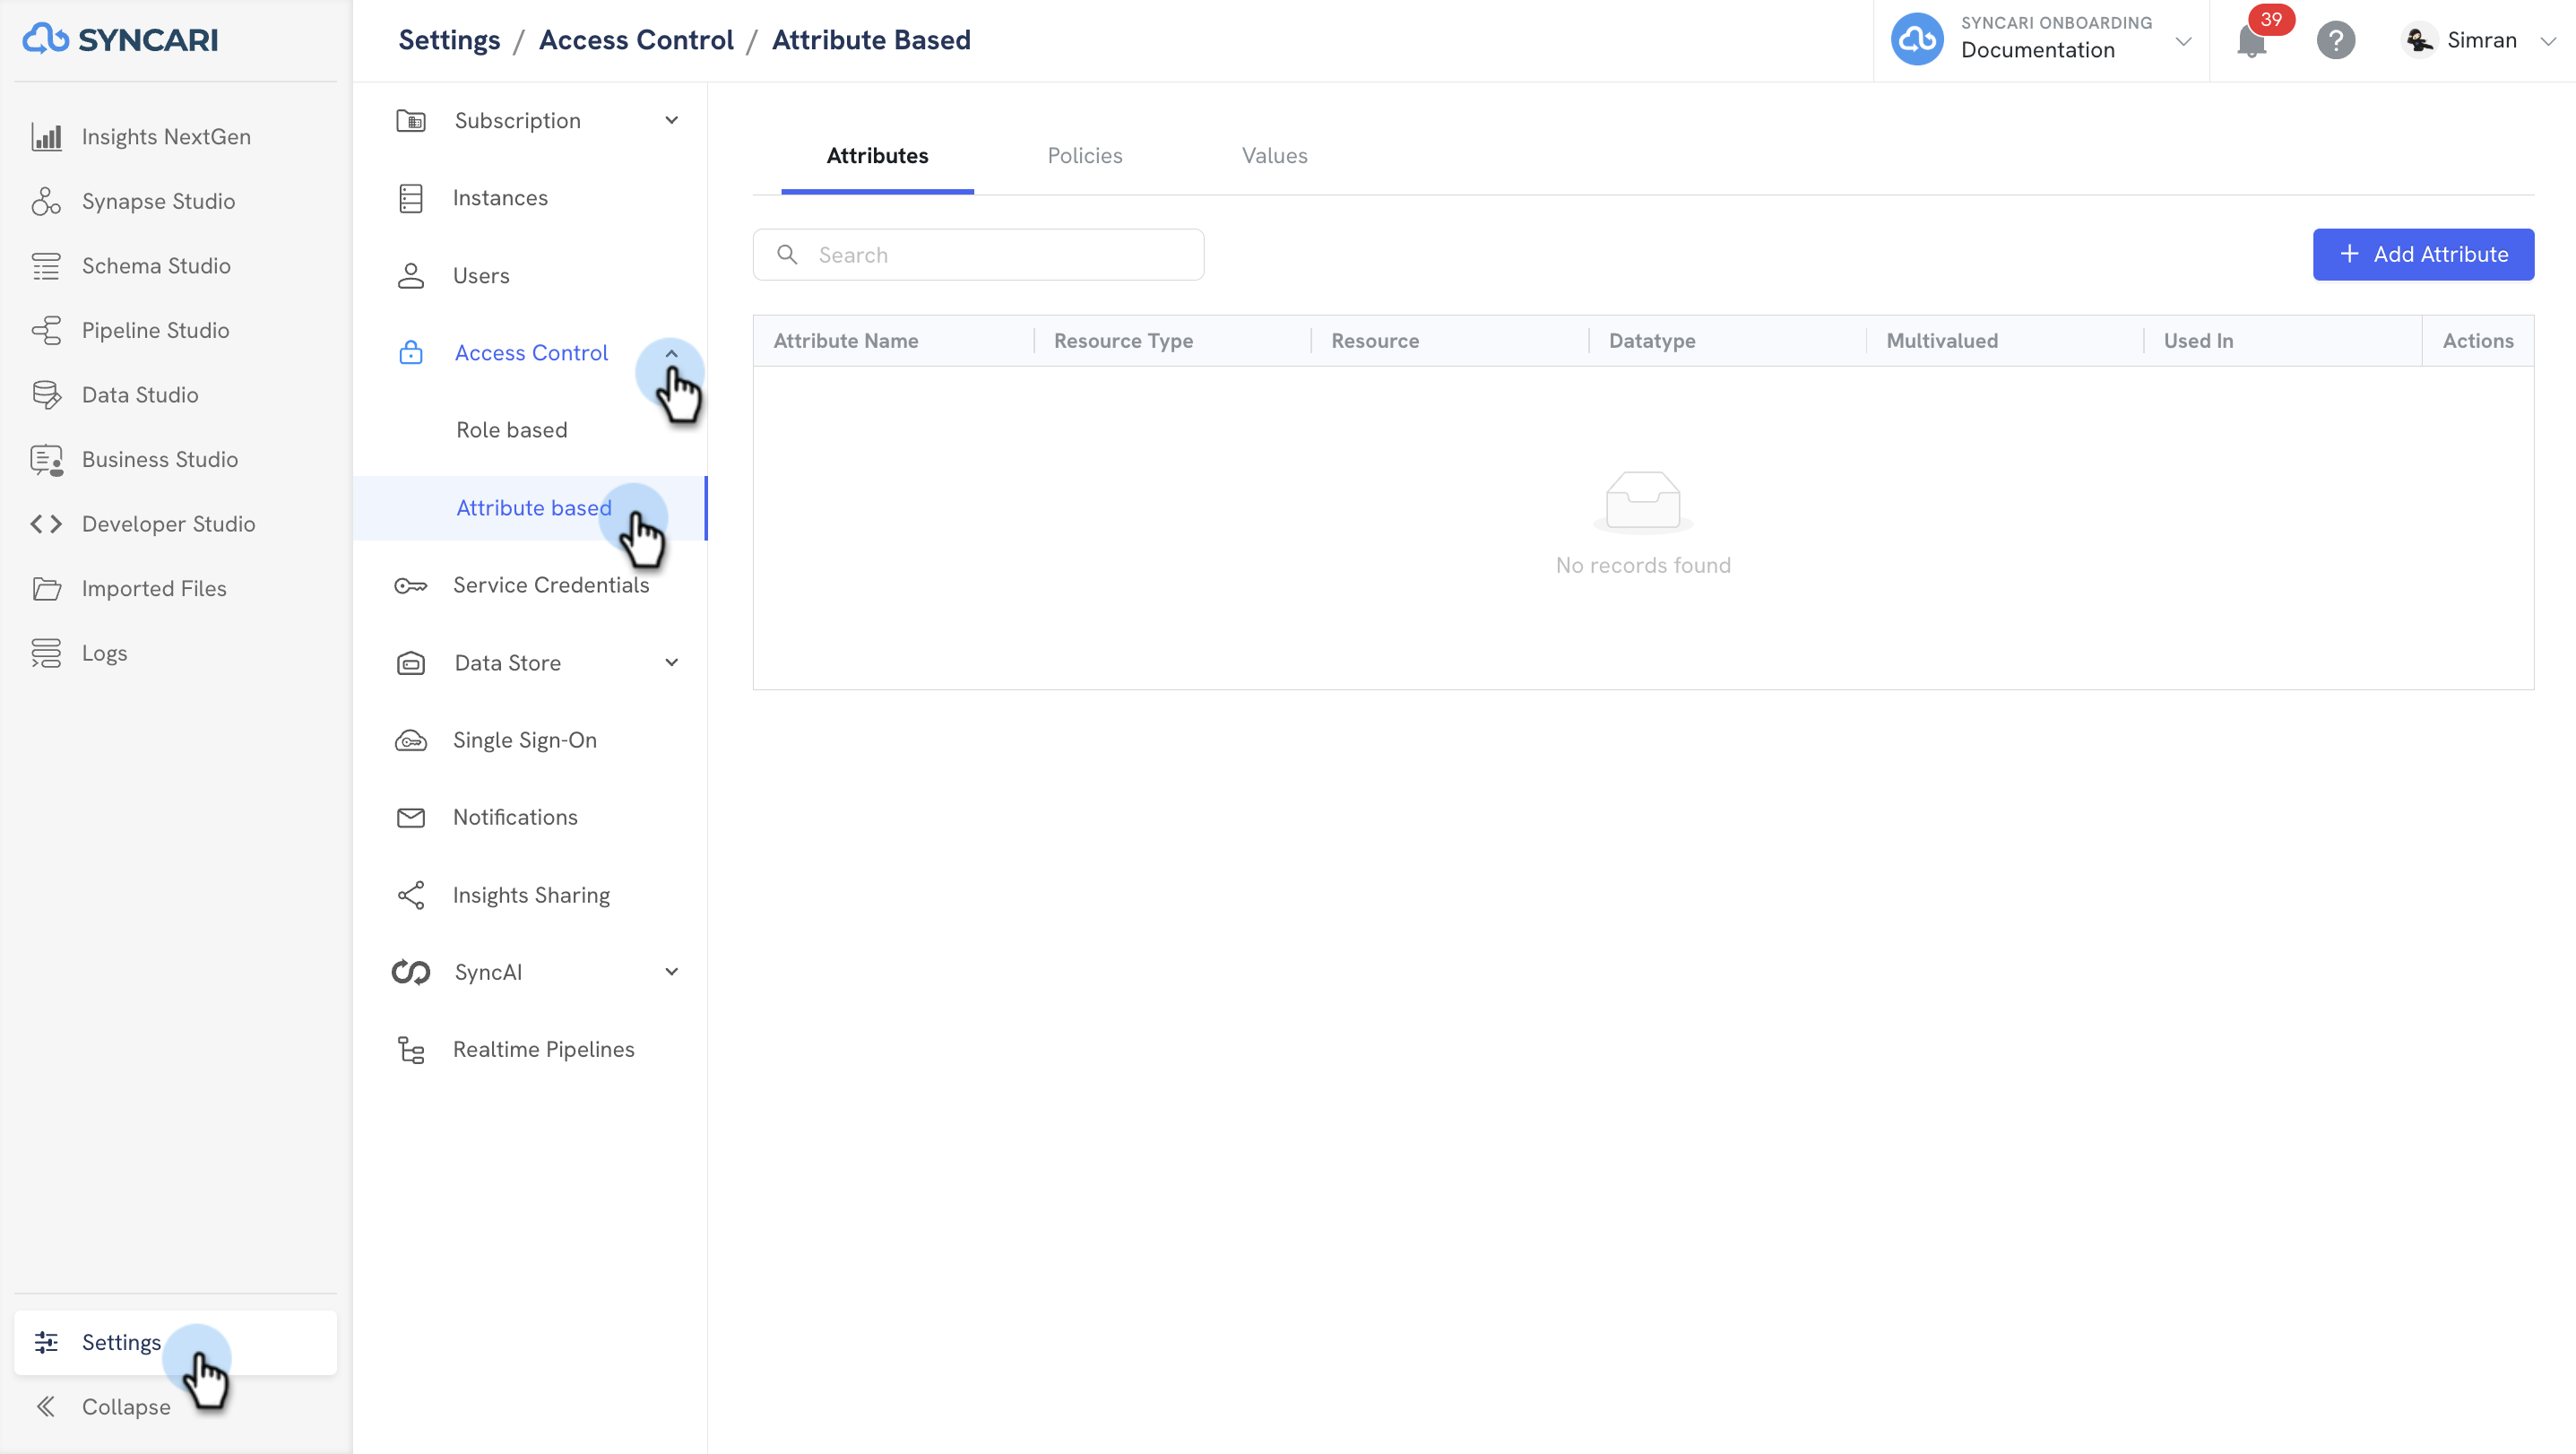Click the Data Store icon

pyautogui.click(x=411, y=663)
